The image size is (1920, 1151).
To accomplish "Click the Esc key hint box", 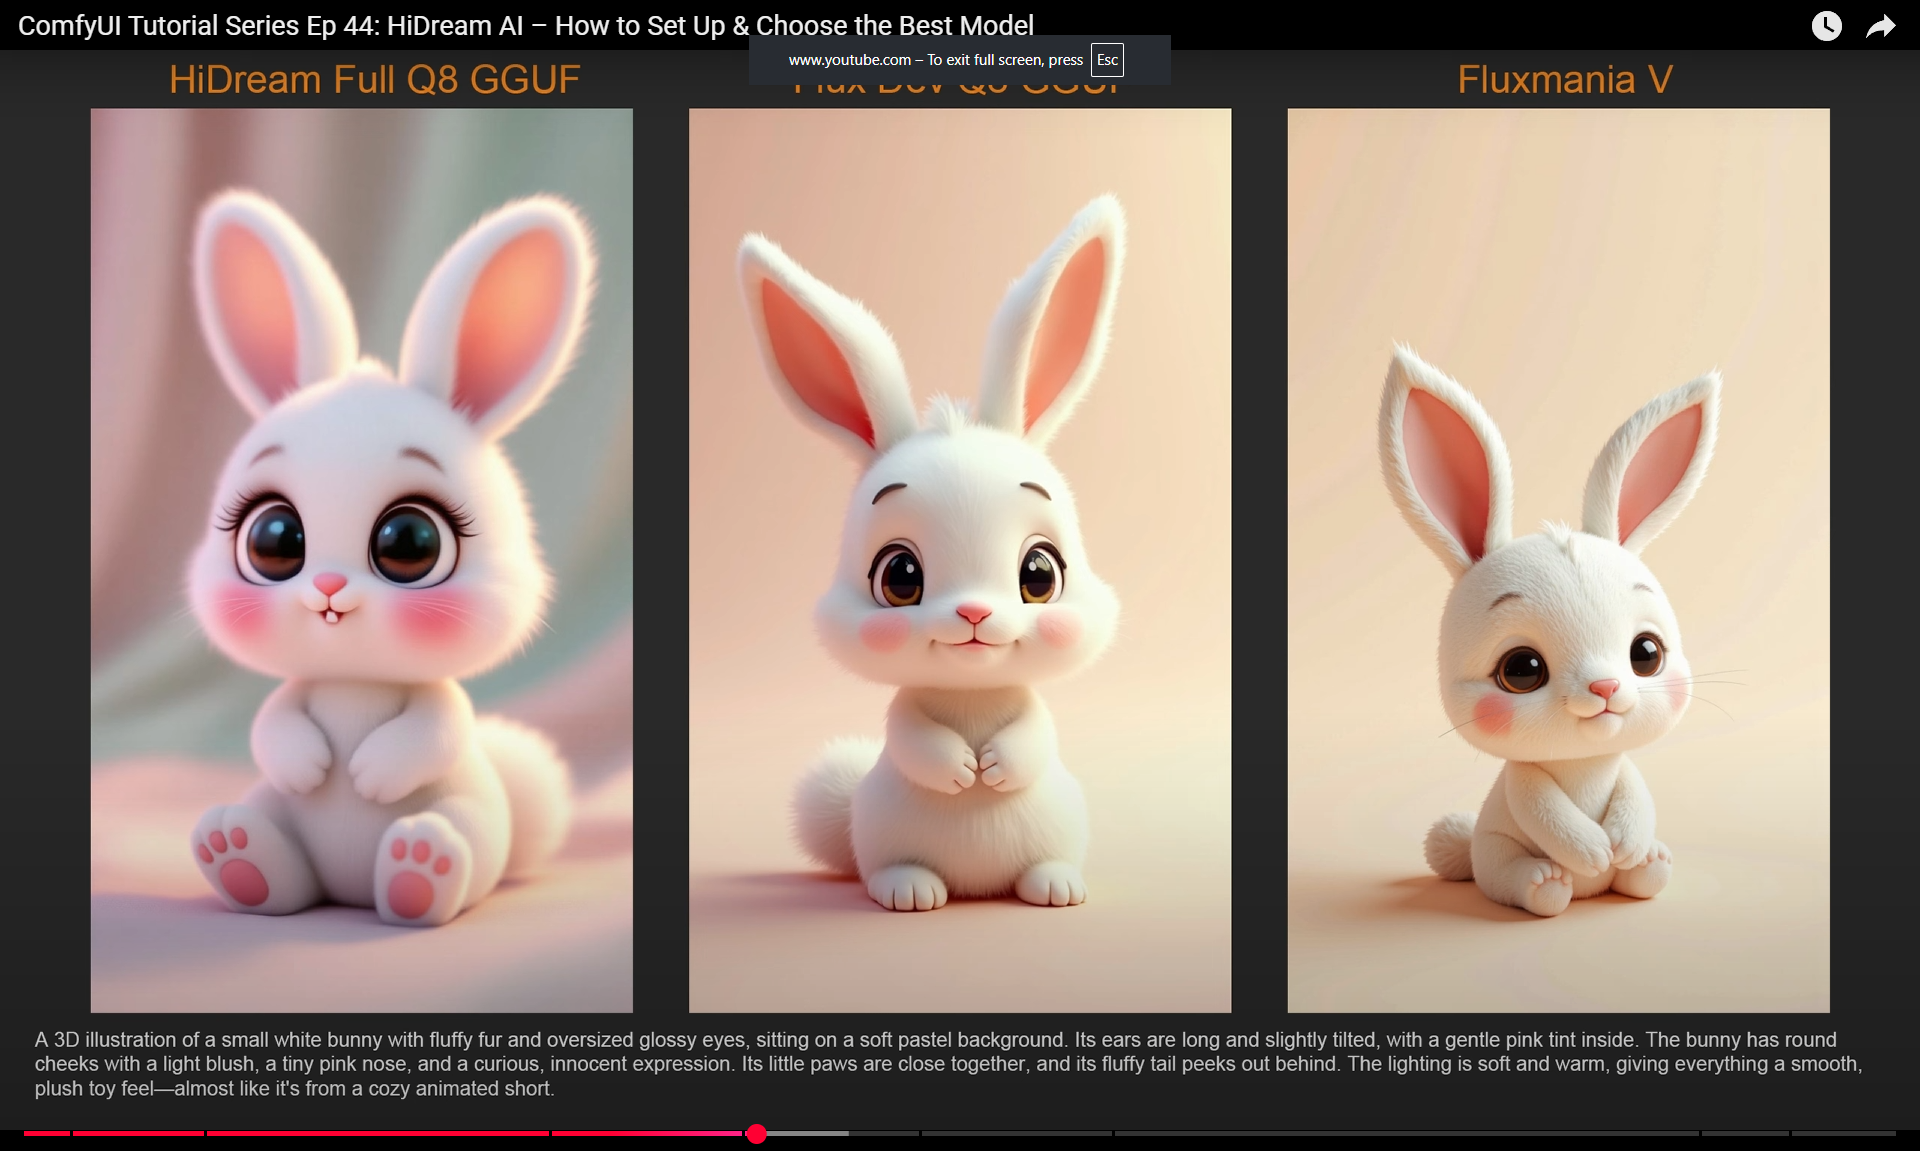I will click(1107, 60).
